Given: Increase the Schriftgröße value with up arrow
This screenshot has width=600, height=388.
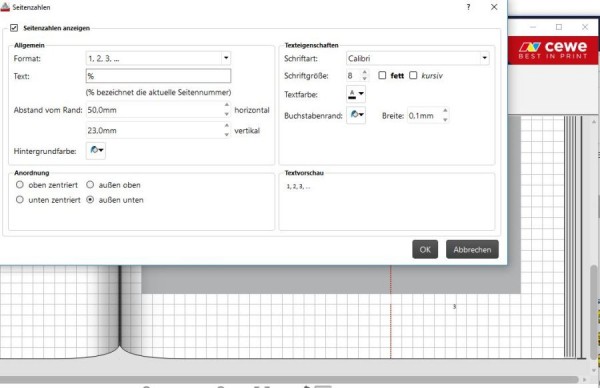Looking at the screenshot, I should pyautogui.click(x=364, y=72).
